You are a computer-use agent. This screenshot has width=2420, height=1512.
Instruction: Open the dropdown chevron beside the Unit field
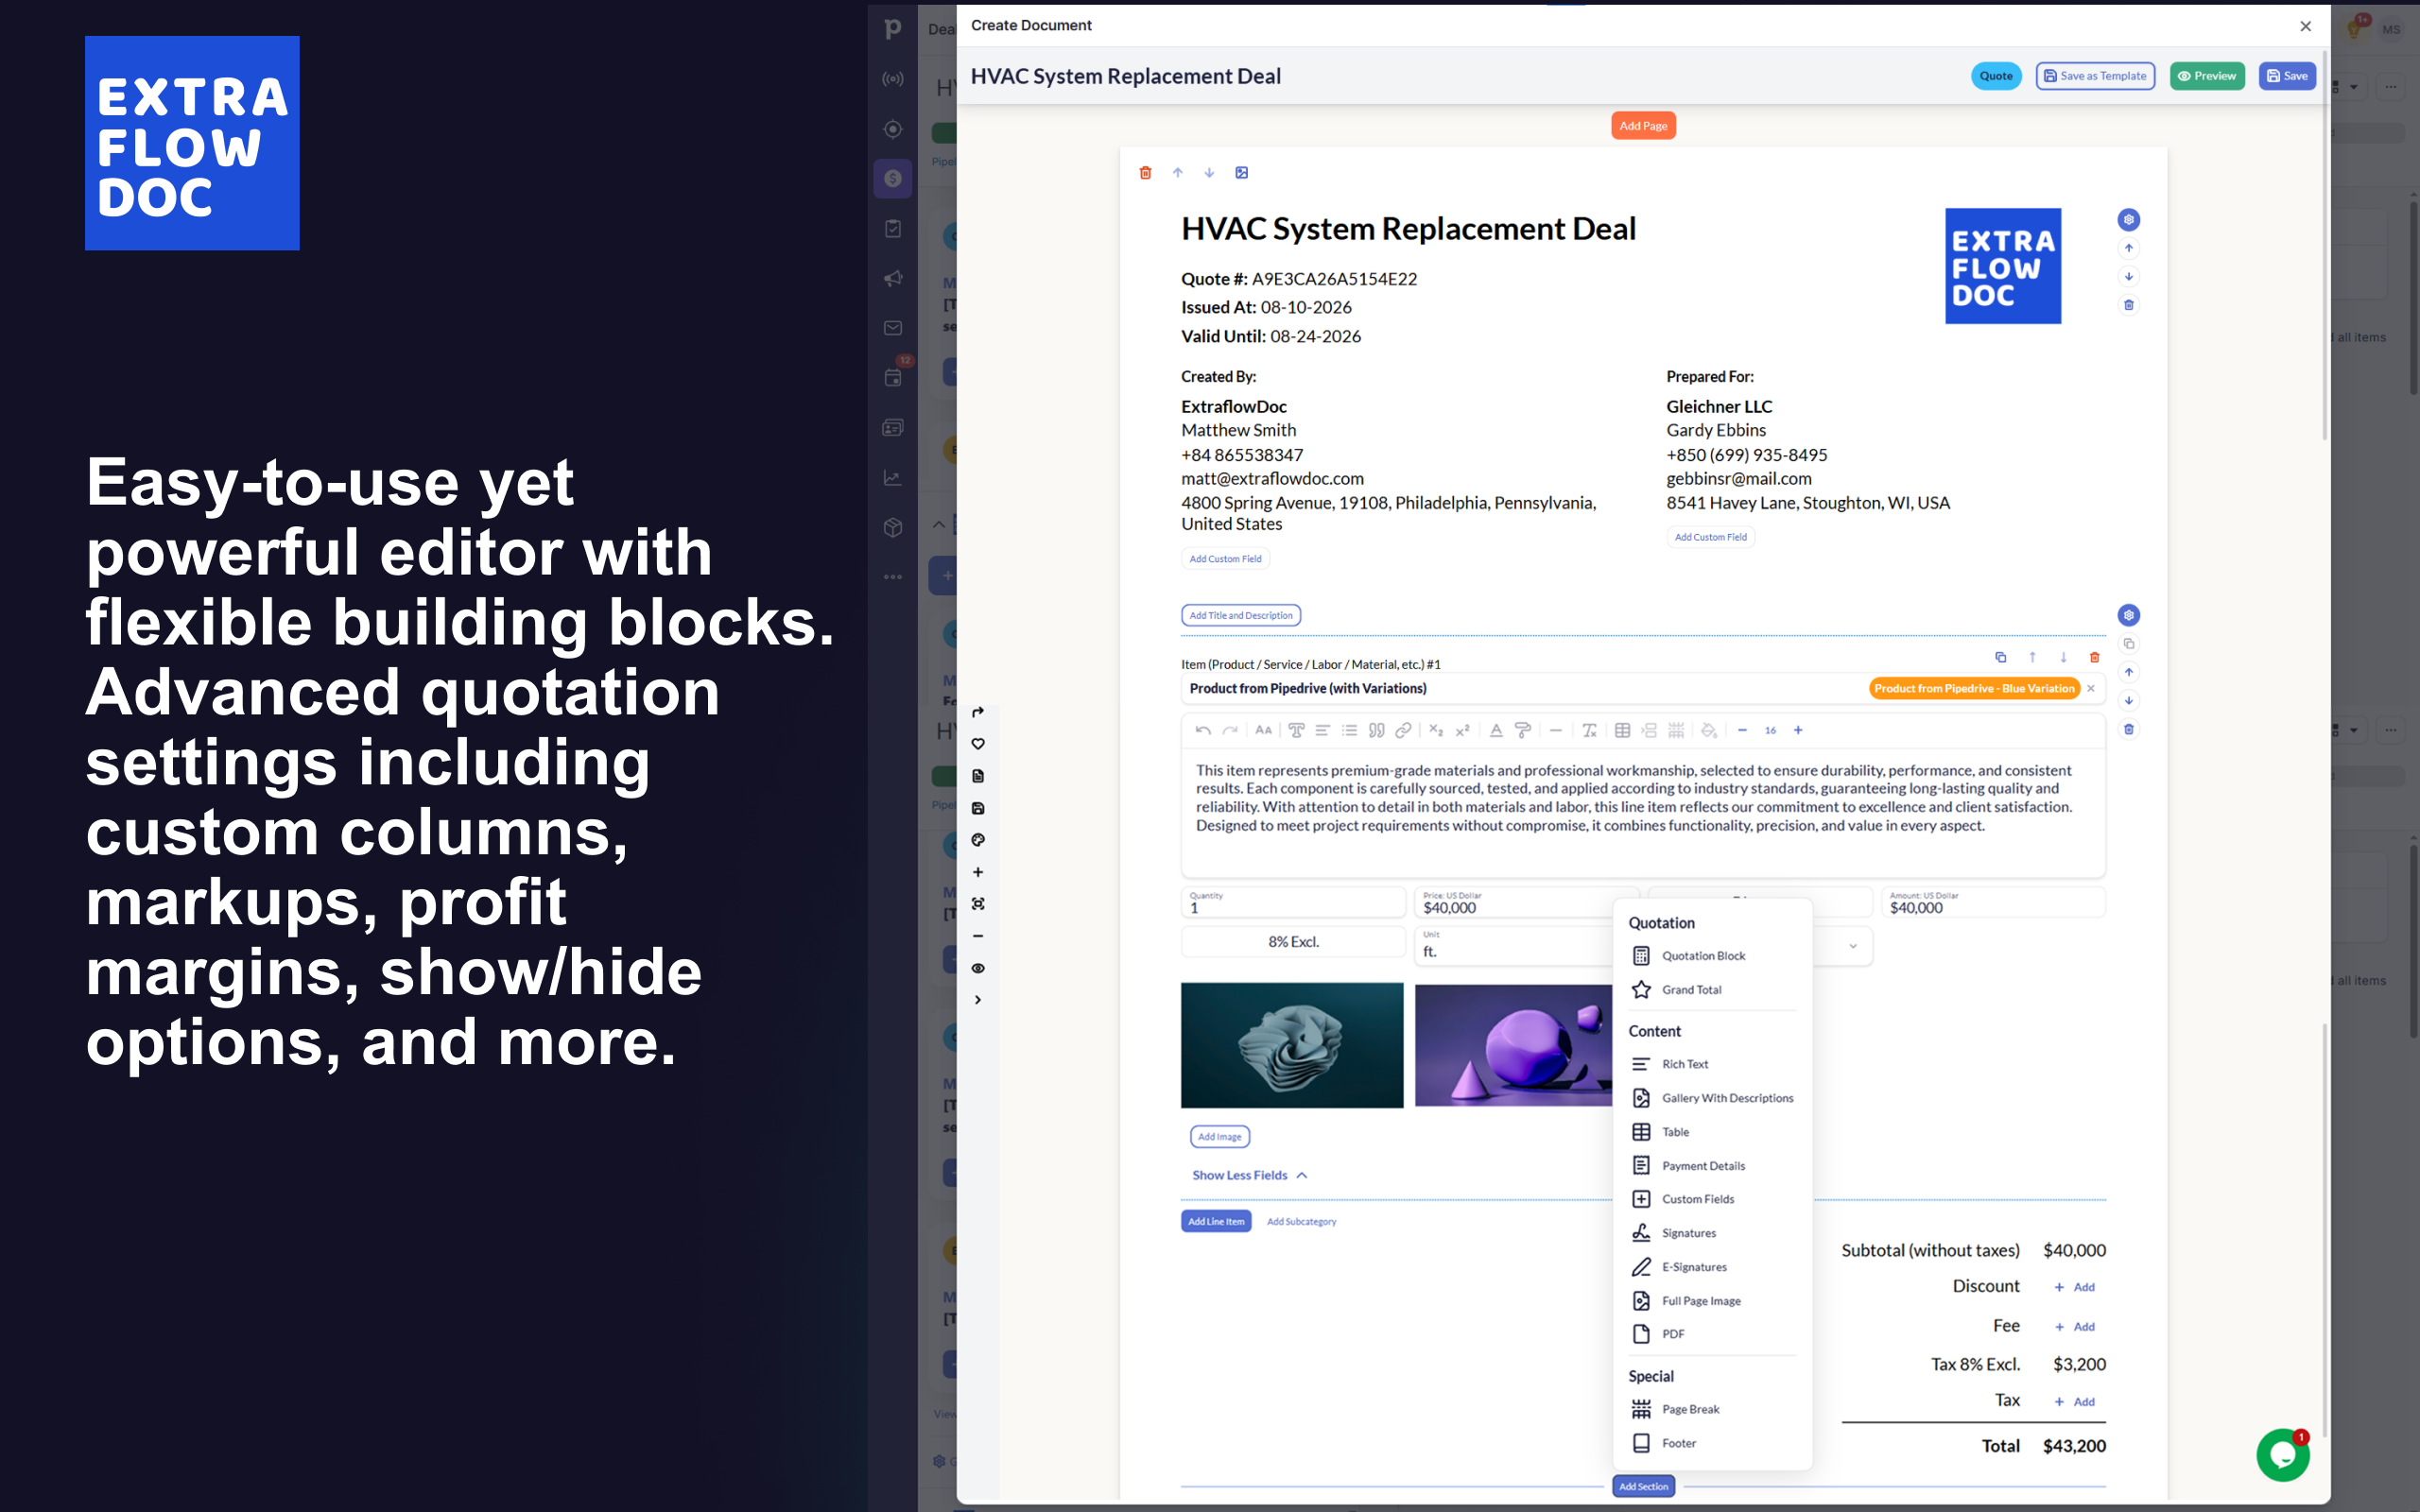click(1852, 946)
